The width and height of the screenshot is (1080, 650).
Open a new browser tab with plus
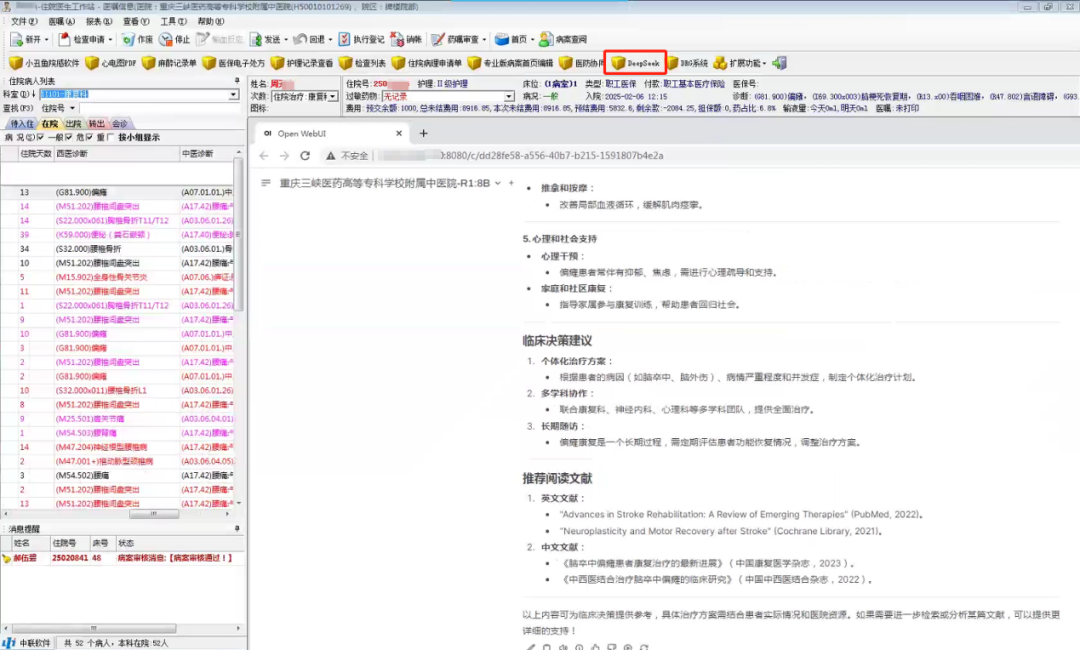point(424,134)
